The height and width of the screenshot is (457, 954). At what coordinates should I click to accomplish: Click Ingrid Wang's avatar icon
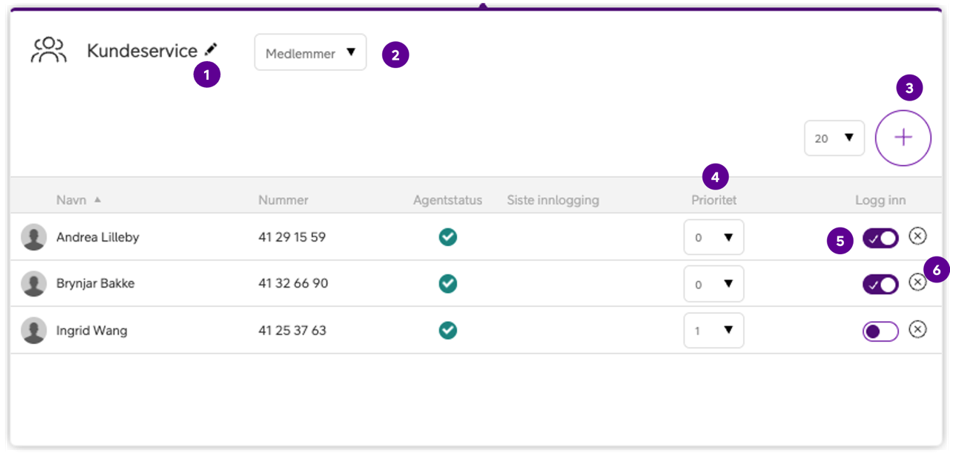(33, 330)
